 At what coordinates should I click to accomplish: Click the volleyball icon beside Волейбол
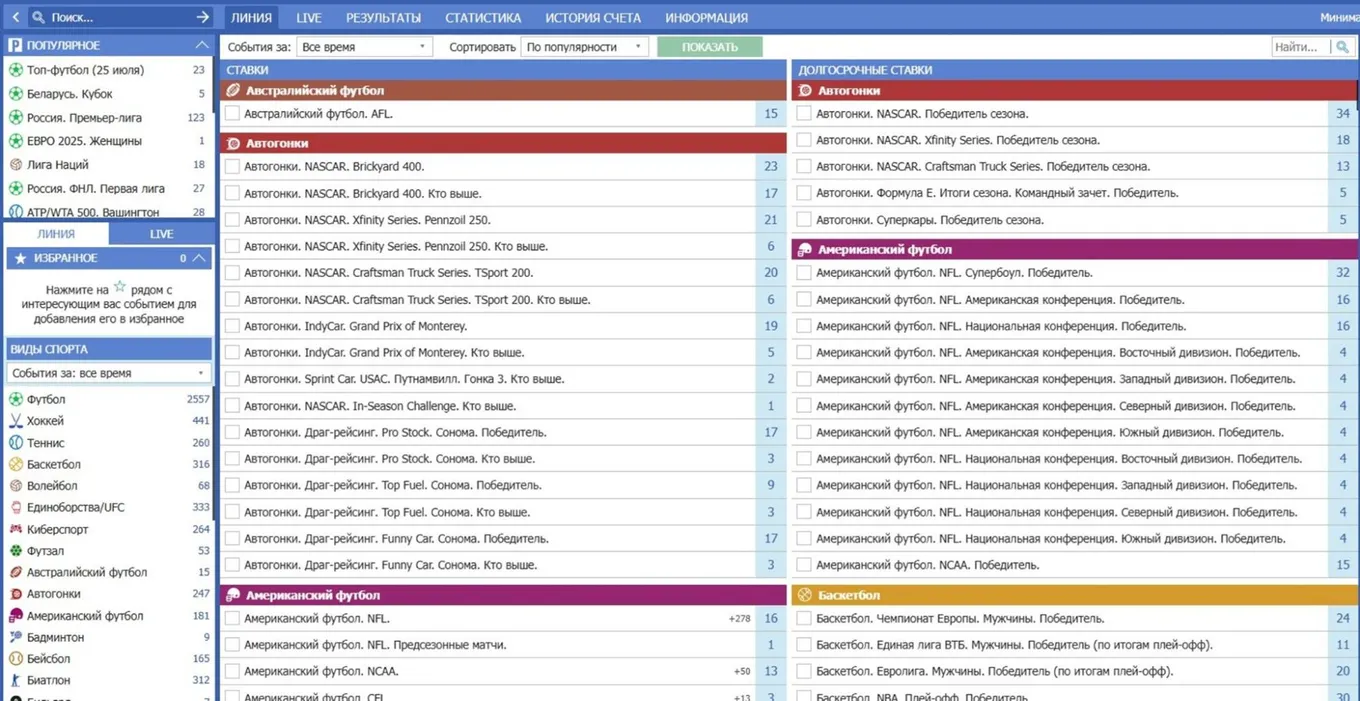click(x=16, y=486)
